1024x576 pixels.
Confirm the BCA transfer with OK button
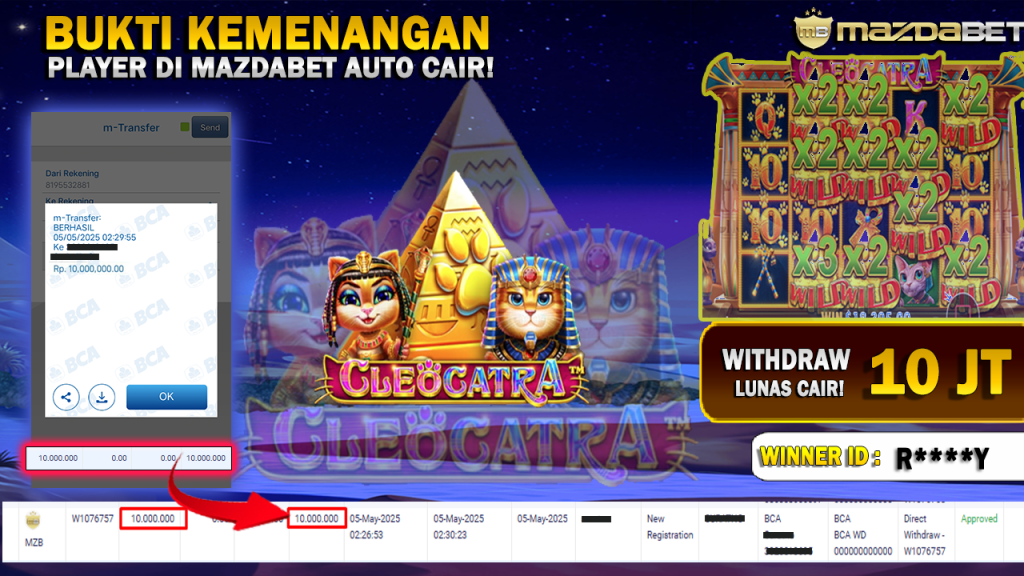(167, 396)
